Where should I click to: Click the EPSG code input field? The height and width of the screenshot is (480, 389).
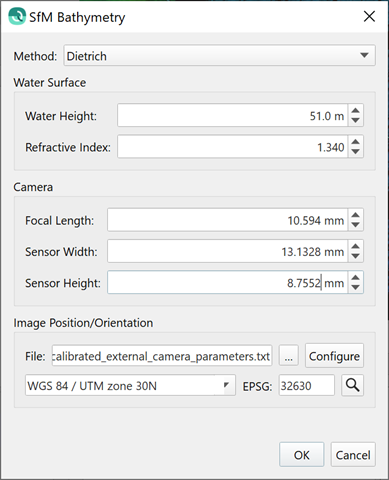tap(307, 385)
